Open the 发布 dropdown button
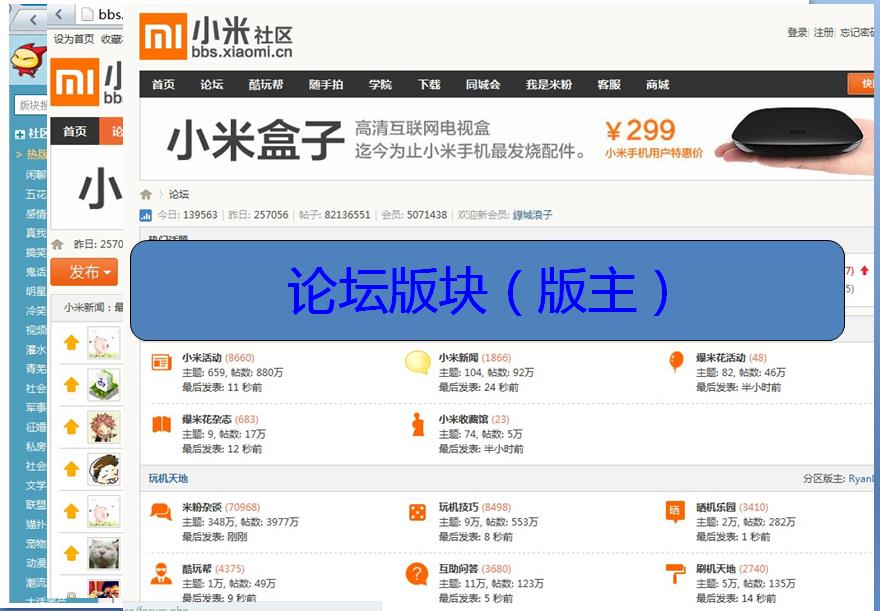The width and height of the screenshot is (880, 611). point(84,272)
